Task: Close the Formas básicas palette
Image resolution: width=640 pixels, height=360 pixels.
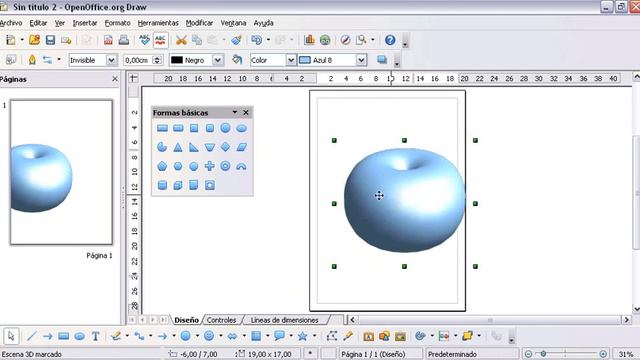Action: [x=246, y=112]
